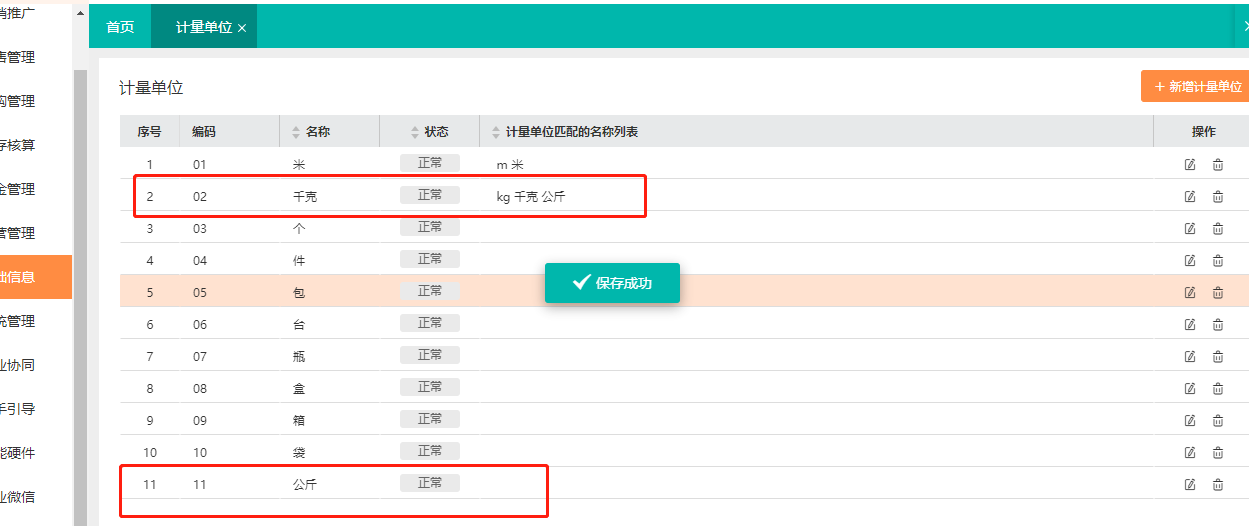Image resolution: width=1249 pixels, height=526 pixels.
Task: Edit the 公斤 unit row
Action: (1190, 485)
